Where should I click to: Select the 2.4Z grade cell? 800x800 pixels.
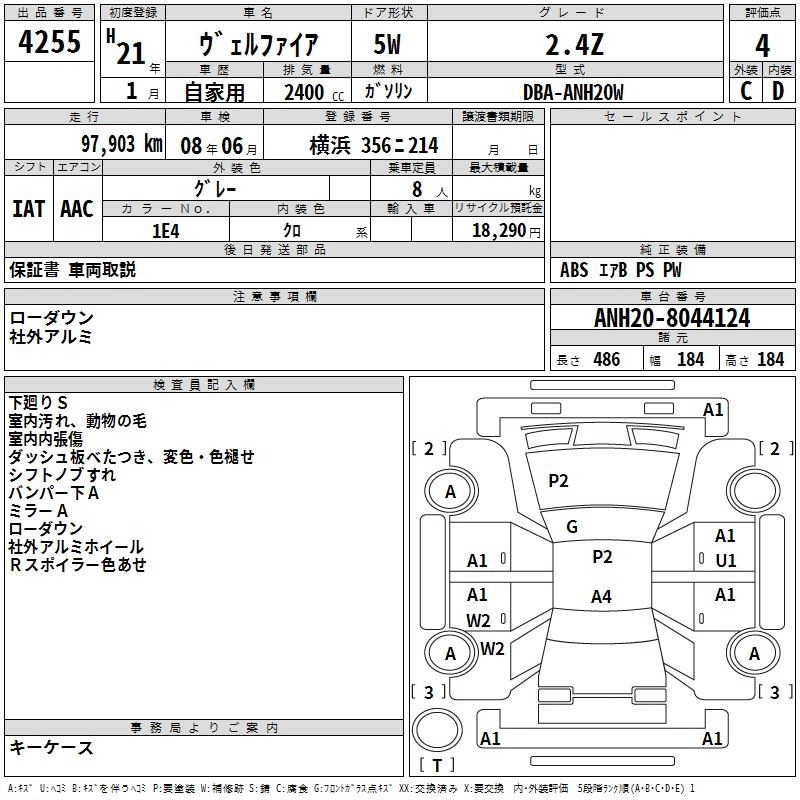pyautogui.click(x=575, y=44)
